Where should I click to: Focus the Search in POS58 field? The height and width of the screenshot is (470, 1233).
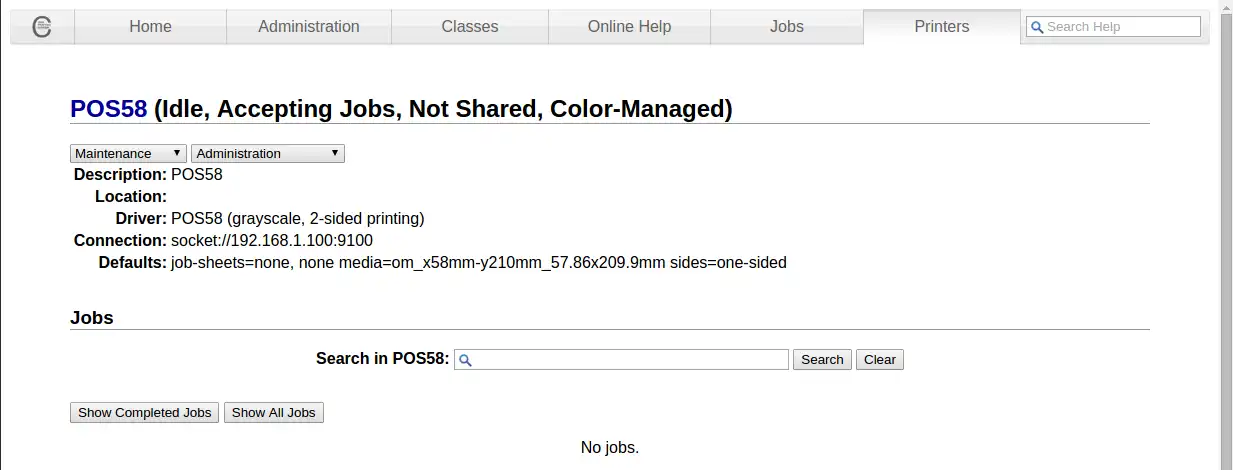(x=621, y=359)
